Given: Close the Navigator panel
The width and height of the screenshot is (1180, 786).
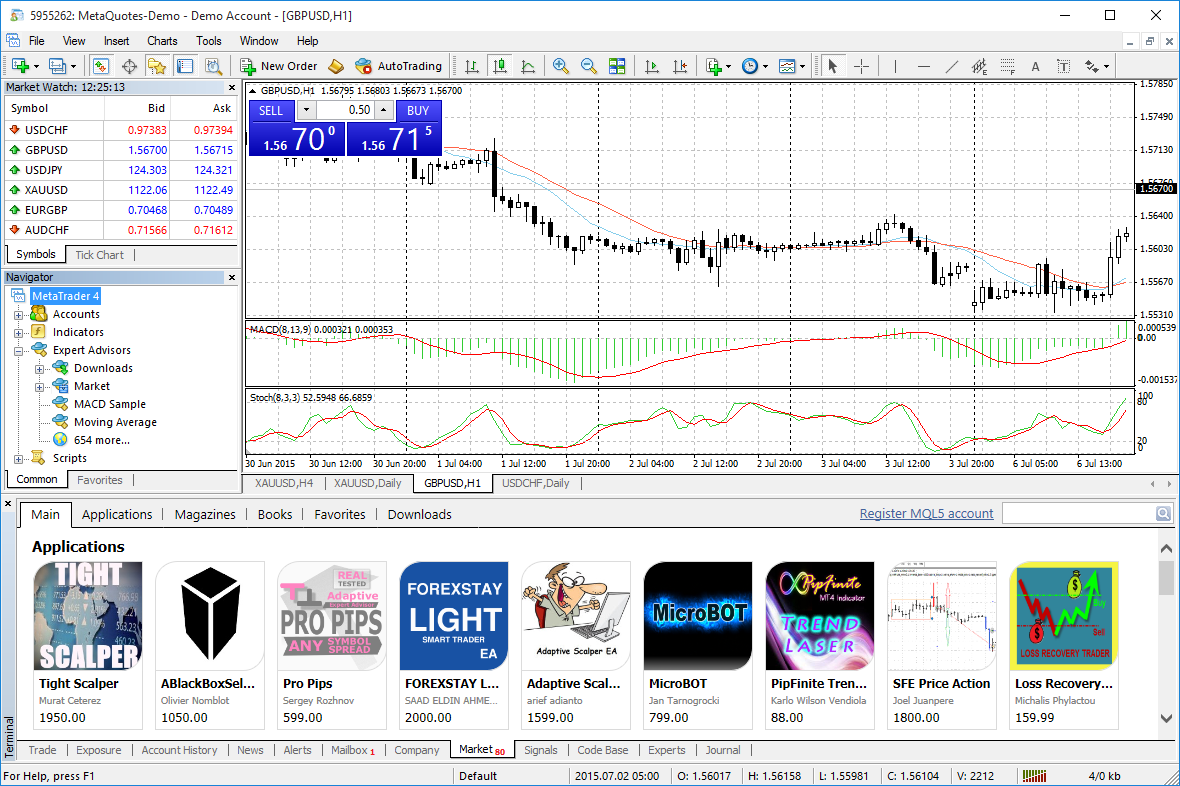Looking at the screenshot, I should tap(232, 277).
